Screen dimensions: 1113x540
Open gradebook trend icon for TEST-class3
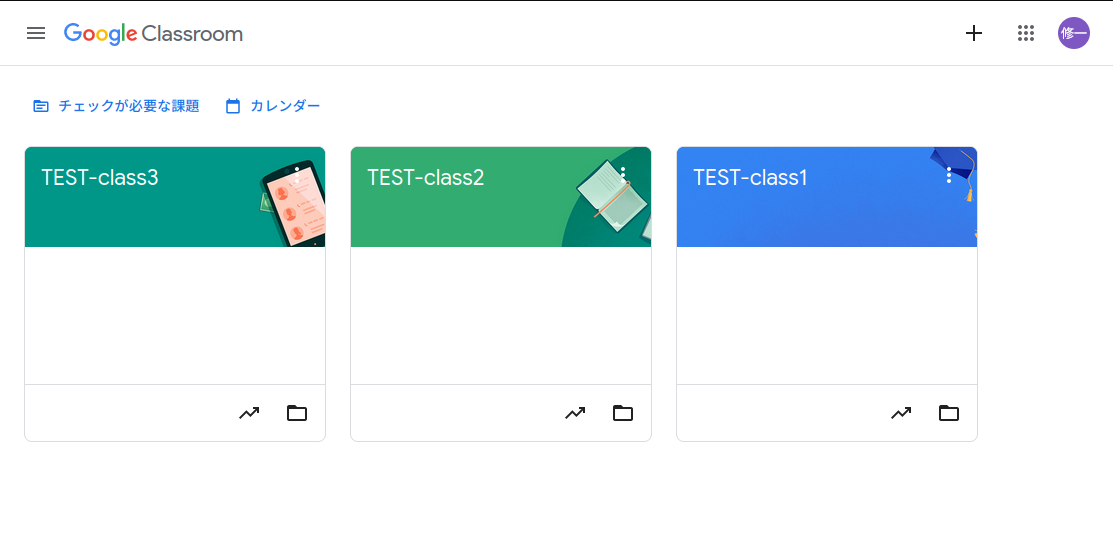pos(249,413)
